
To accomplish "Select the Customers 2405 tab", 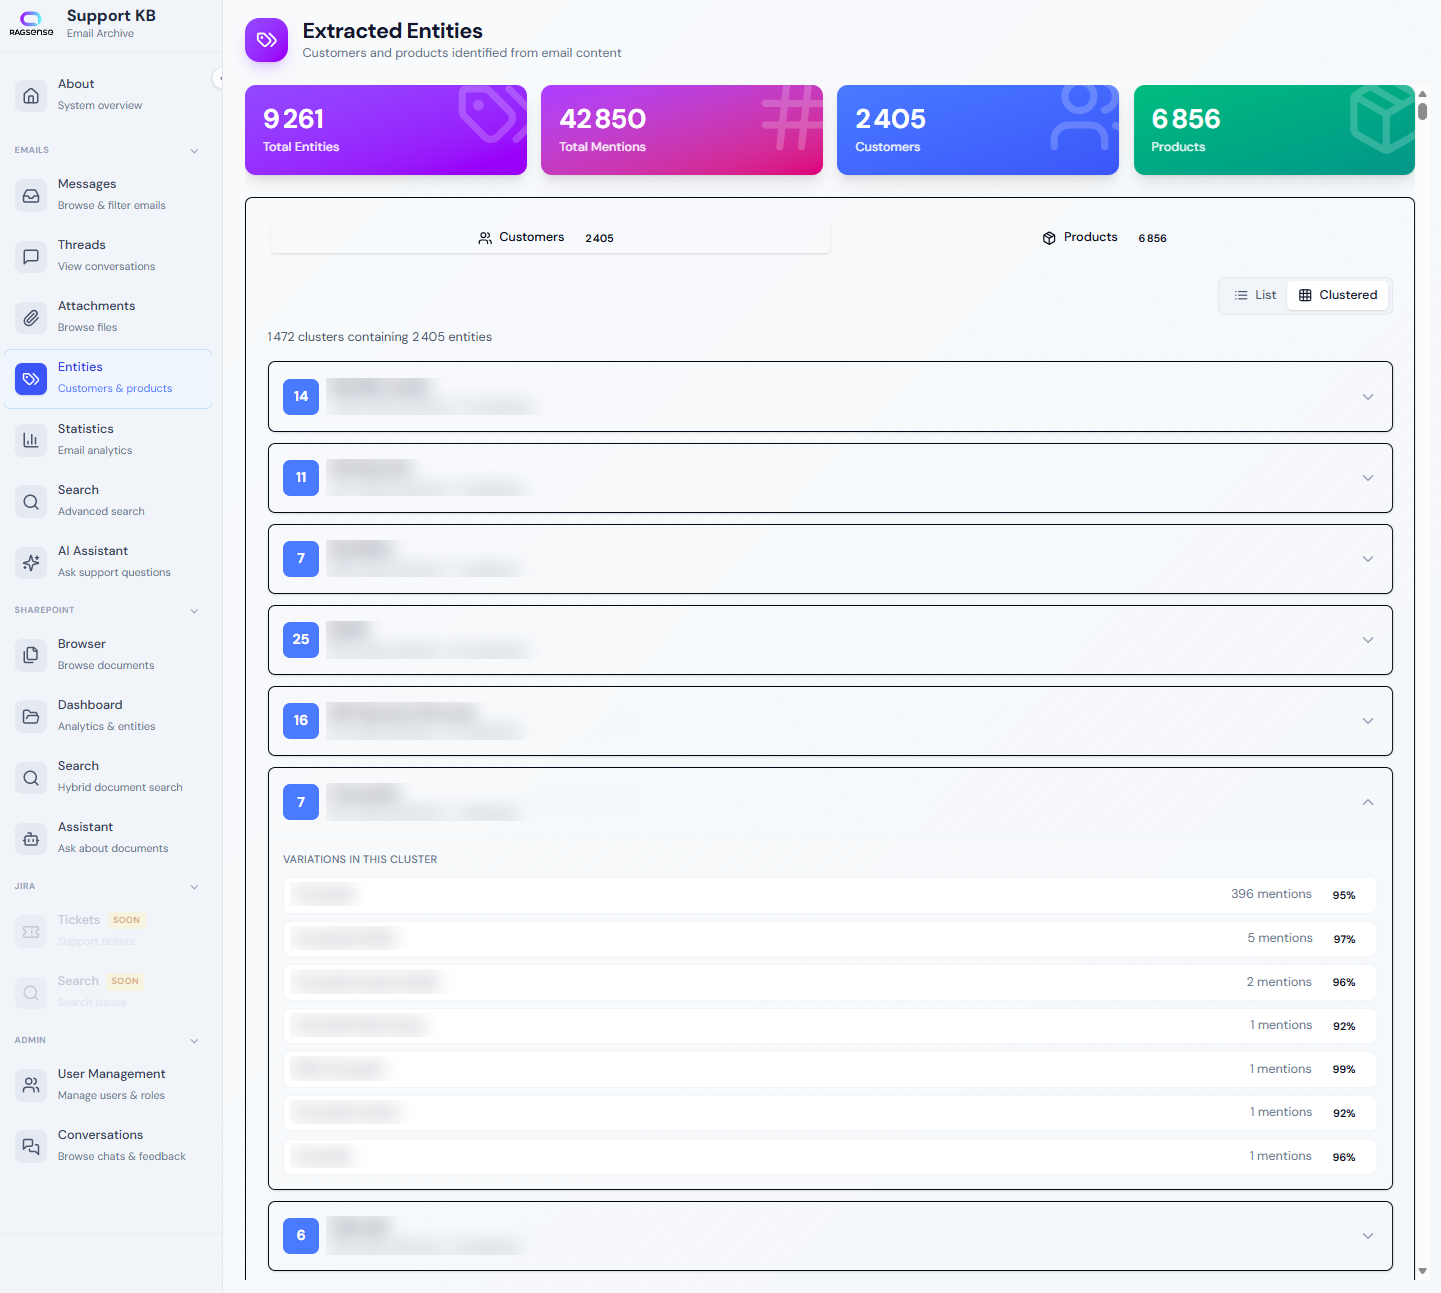I will click(x=550, y=238).
